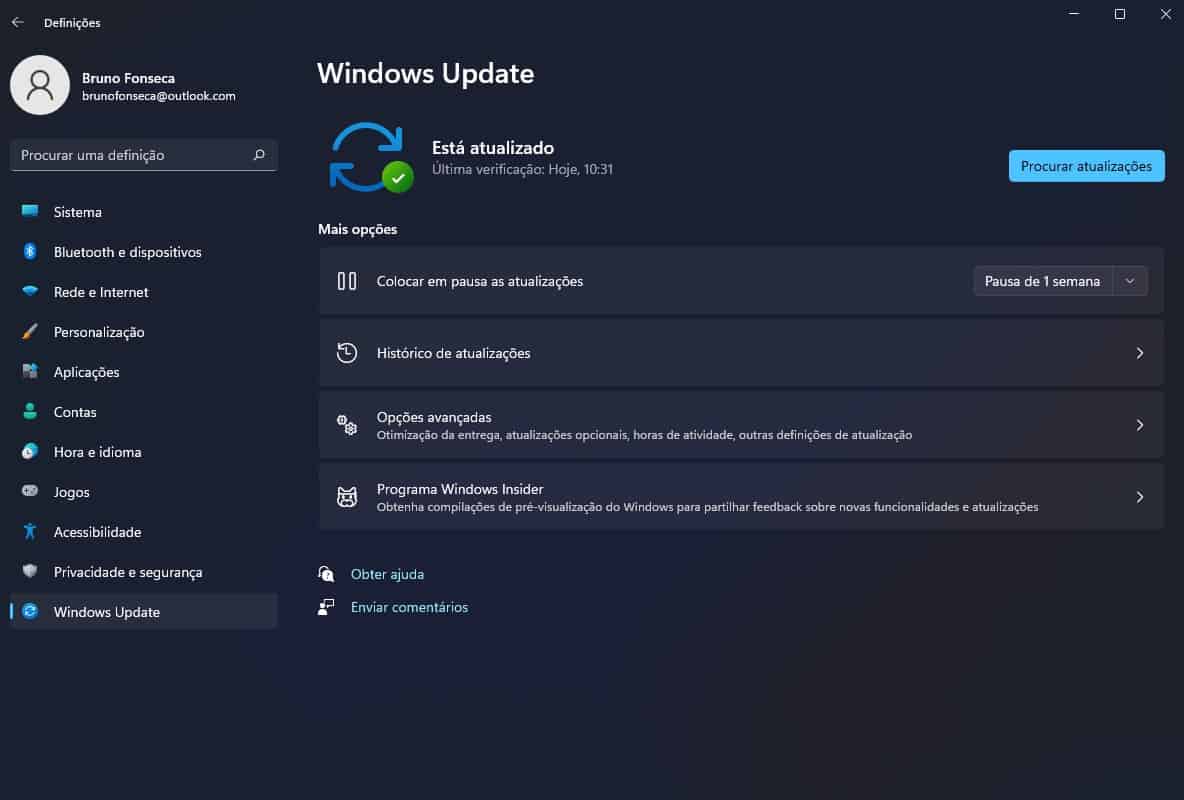Screen dimensions: 1184x800
Task: Click the large update status sync icon
Action: point(370,157)
